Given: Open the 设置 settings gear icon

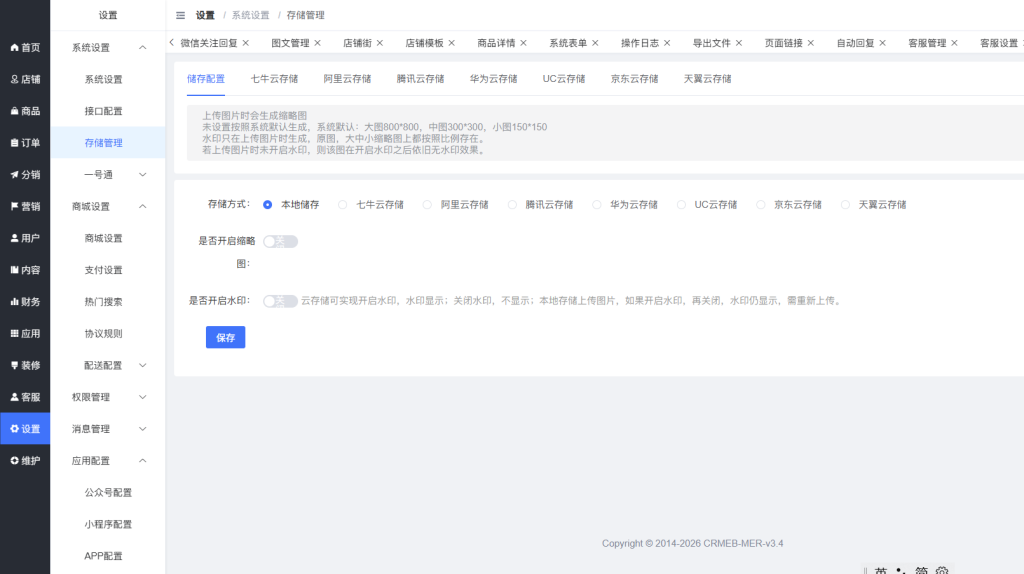Looking at the screenshot, I should [x=14, y=429].
